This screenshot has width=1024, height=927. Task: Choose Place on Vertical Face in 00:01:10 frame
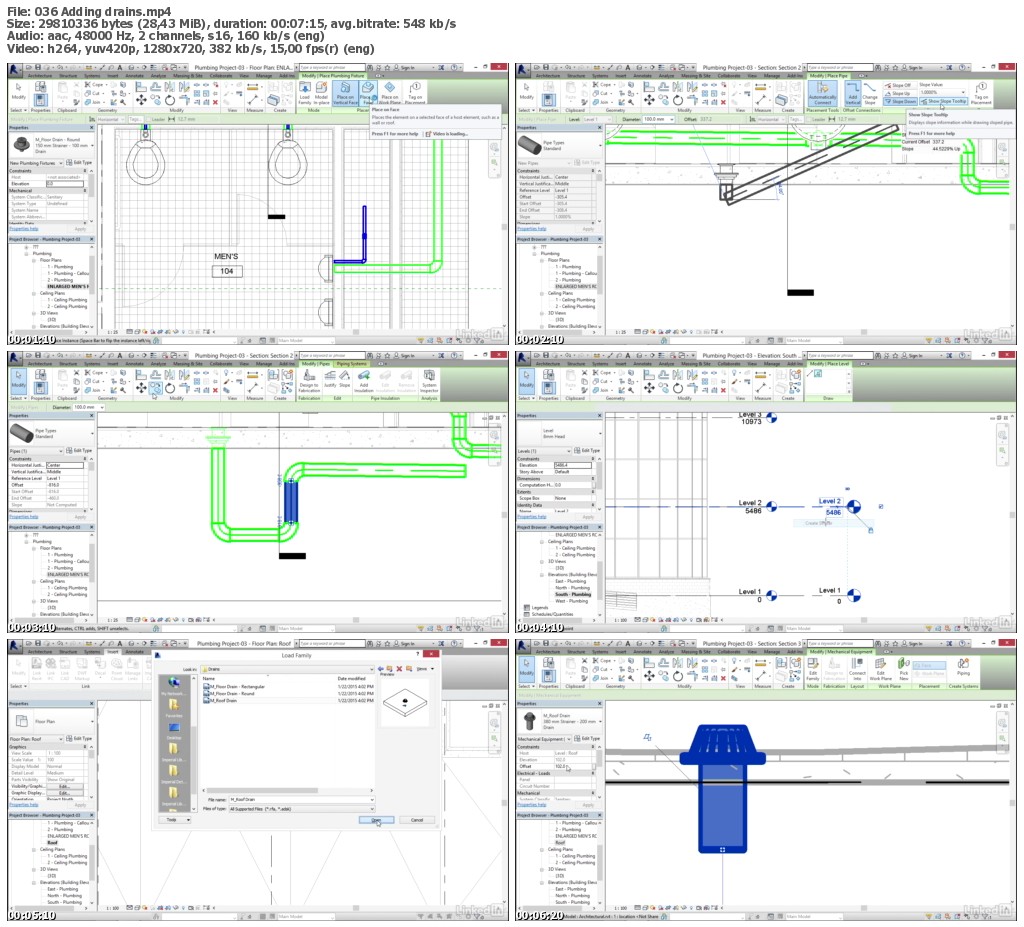[345, 93]
